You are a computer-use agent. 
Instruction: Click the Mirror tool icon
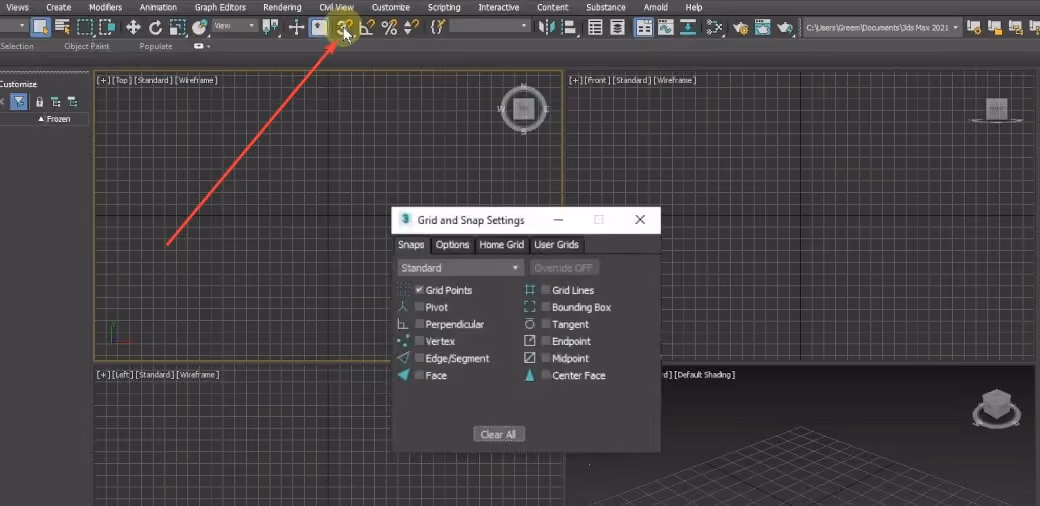click(x=547, y=27)
